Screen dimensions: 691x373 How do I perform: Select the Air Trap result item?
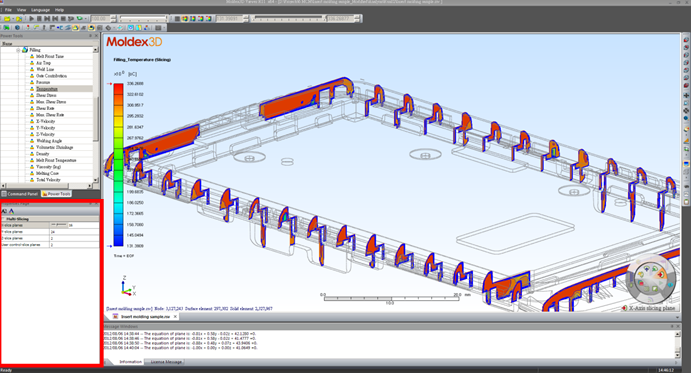[x=43, y=63]
